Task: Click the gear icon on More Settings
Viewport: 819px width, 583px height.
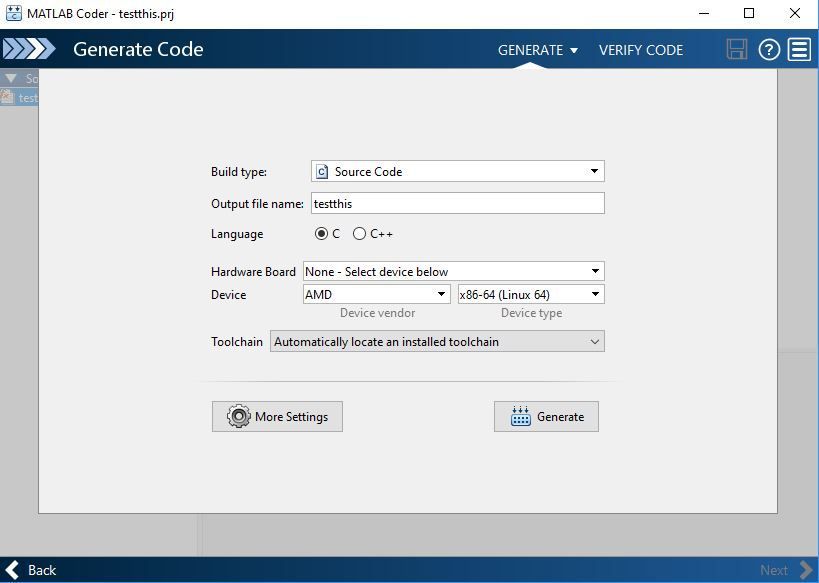Action: tap(239, 416)
